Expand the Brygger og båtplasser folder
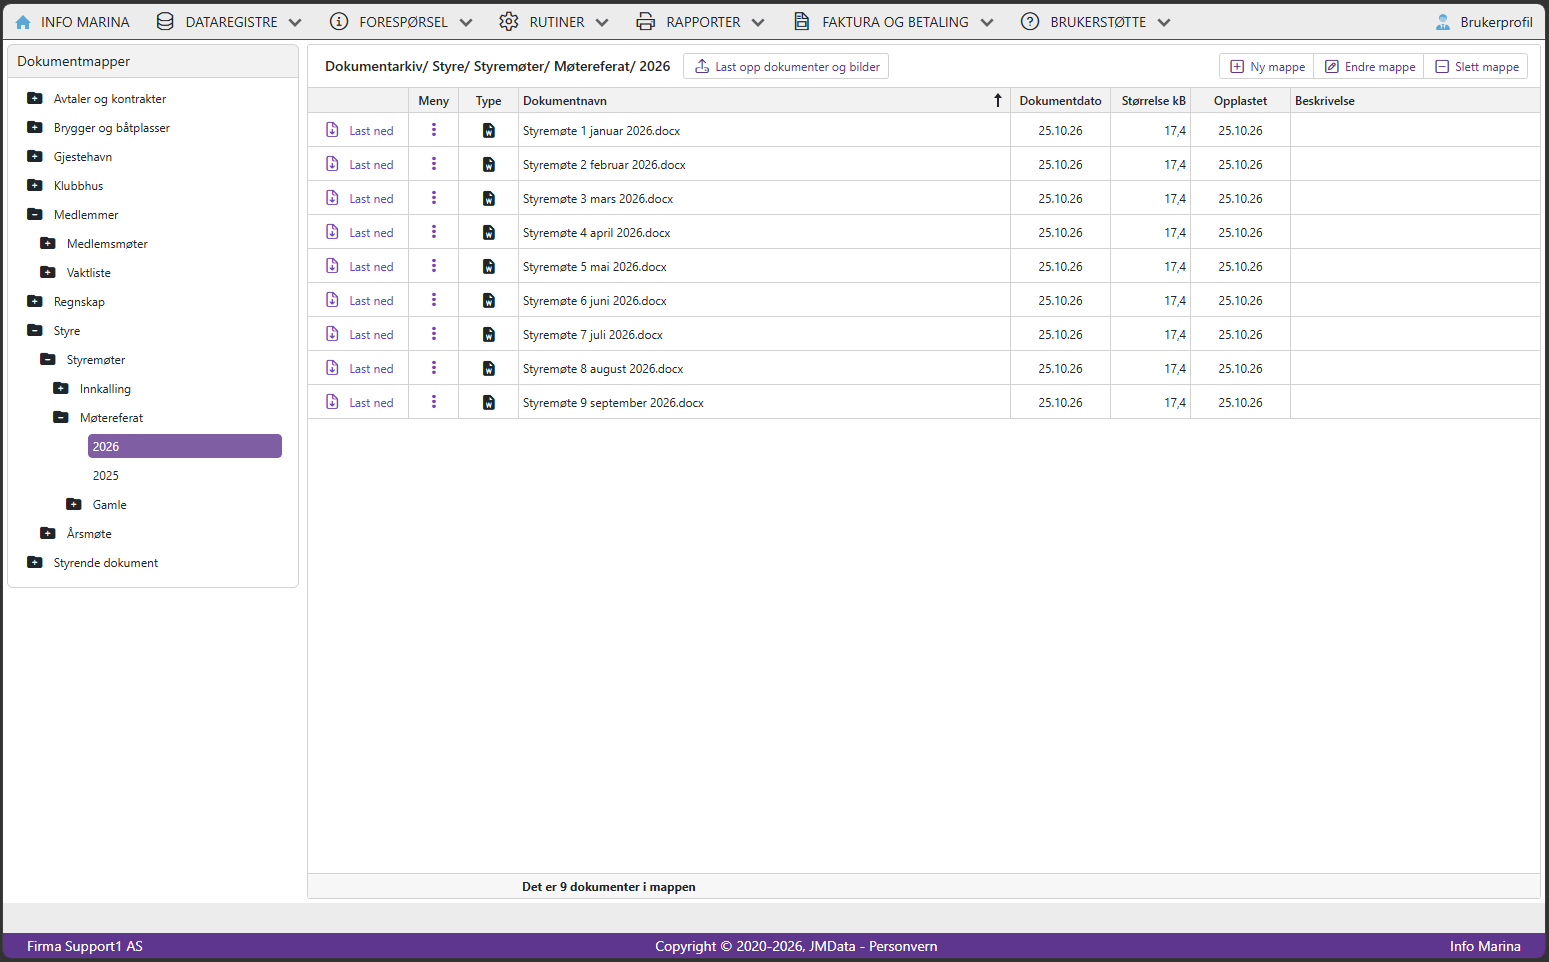Image resolution: width=1549 pixels, height=962 pixels. click(35, 128)
